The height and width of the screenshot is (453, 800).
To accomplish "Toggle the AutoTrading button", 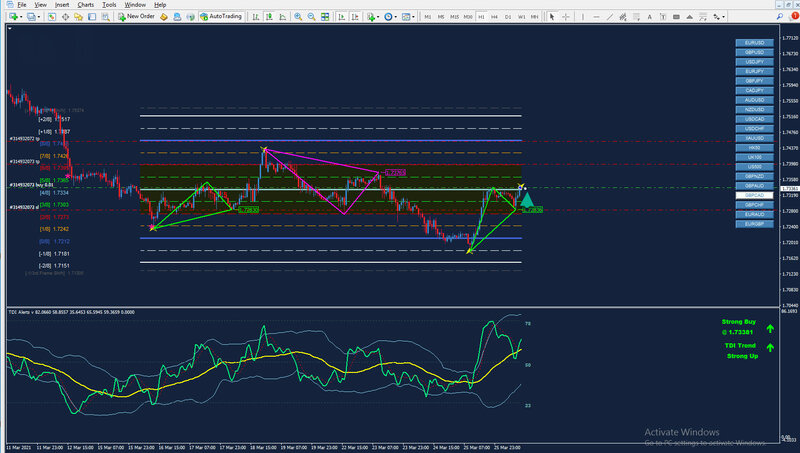I will tap(221, 17).
